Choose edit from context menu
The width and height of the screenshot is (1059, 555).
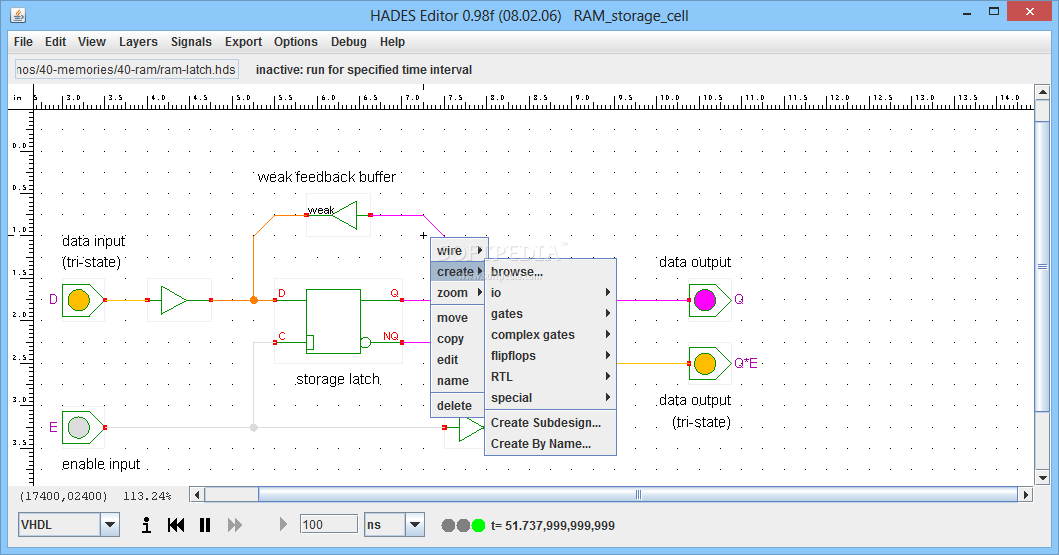[x=459, y=359]
